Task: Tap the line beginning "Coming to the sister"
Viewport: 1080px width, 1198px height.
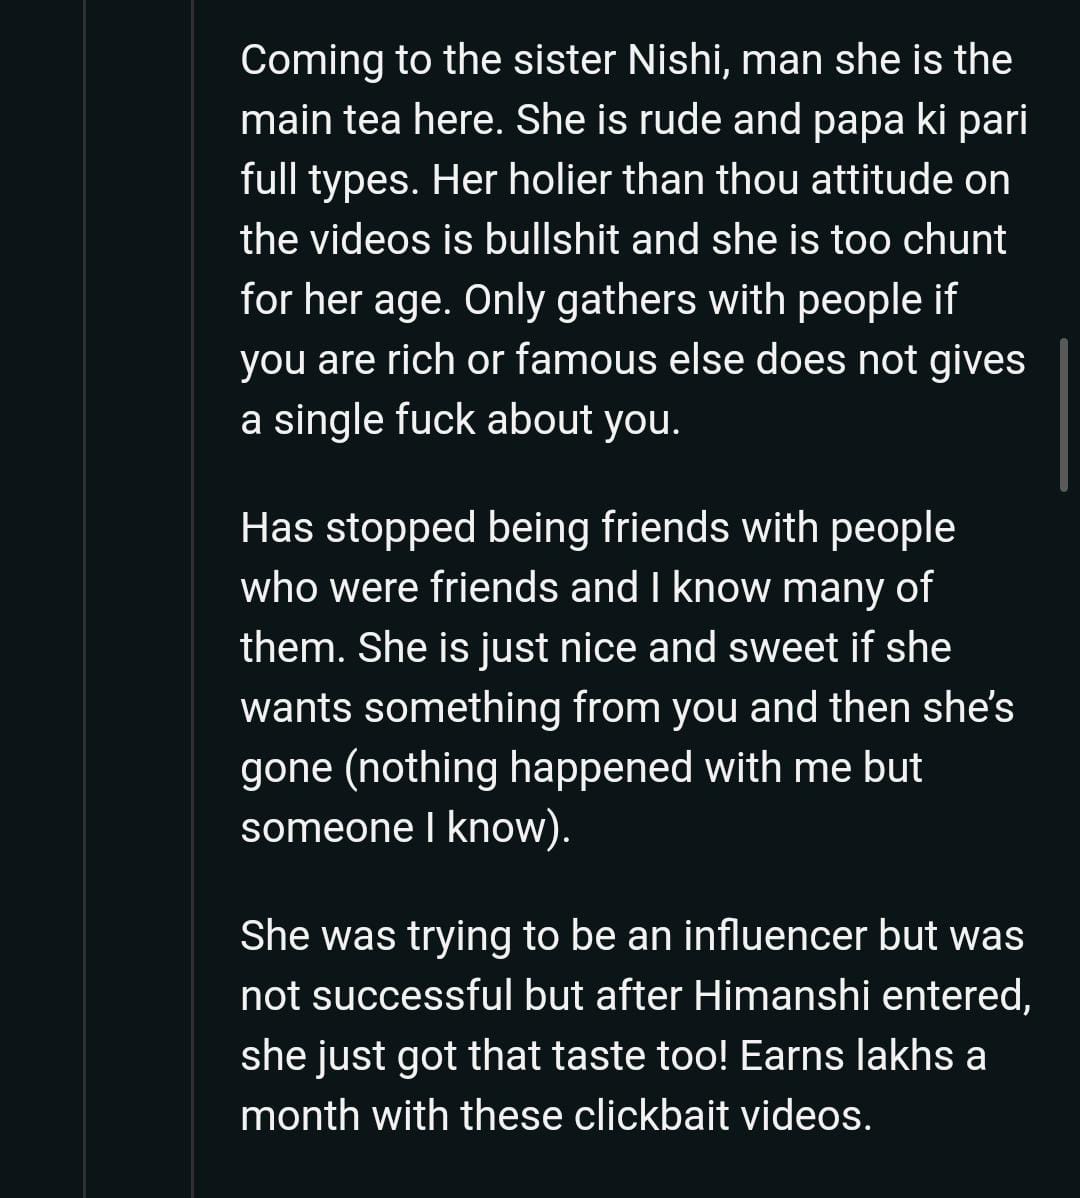Action: (625, 60)
